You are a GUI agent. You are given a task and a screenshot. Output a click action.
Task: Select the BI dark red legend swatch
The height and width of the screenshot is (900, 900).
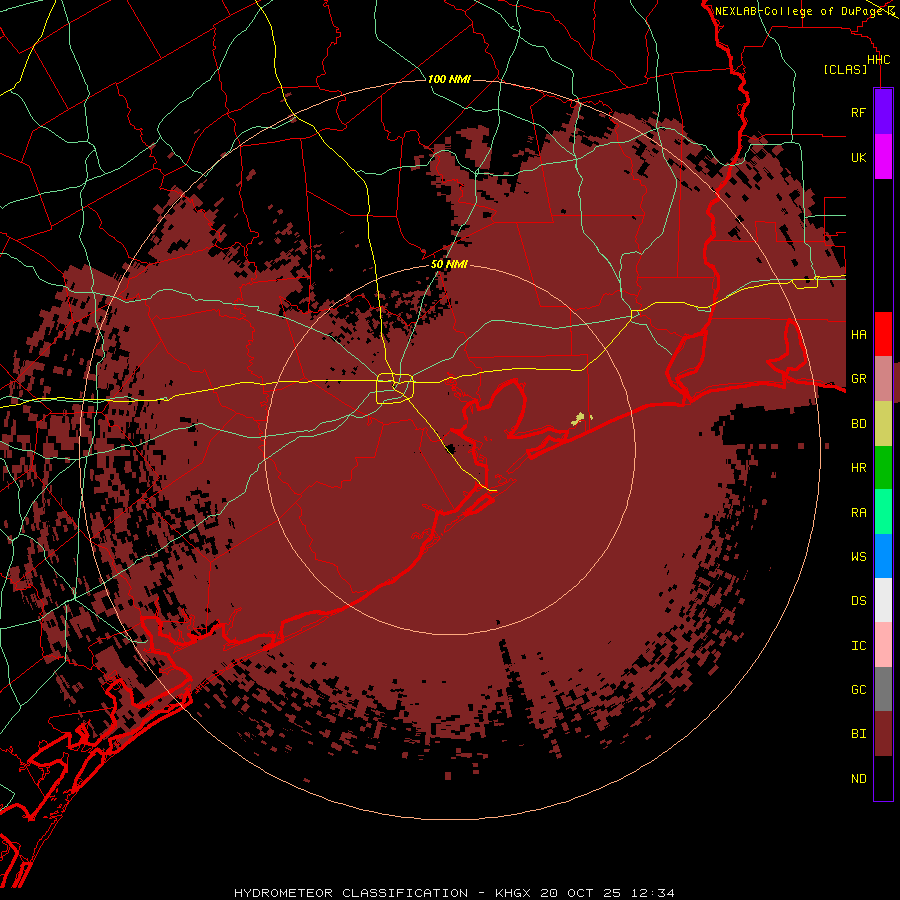(883, 734)
